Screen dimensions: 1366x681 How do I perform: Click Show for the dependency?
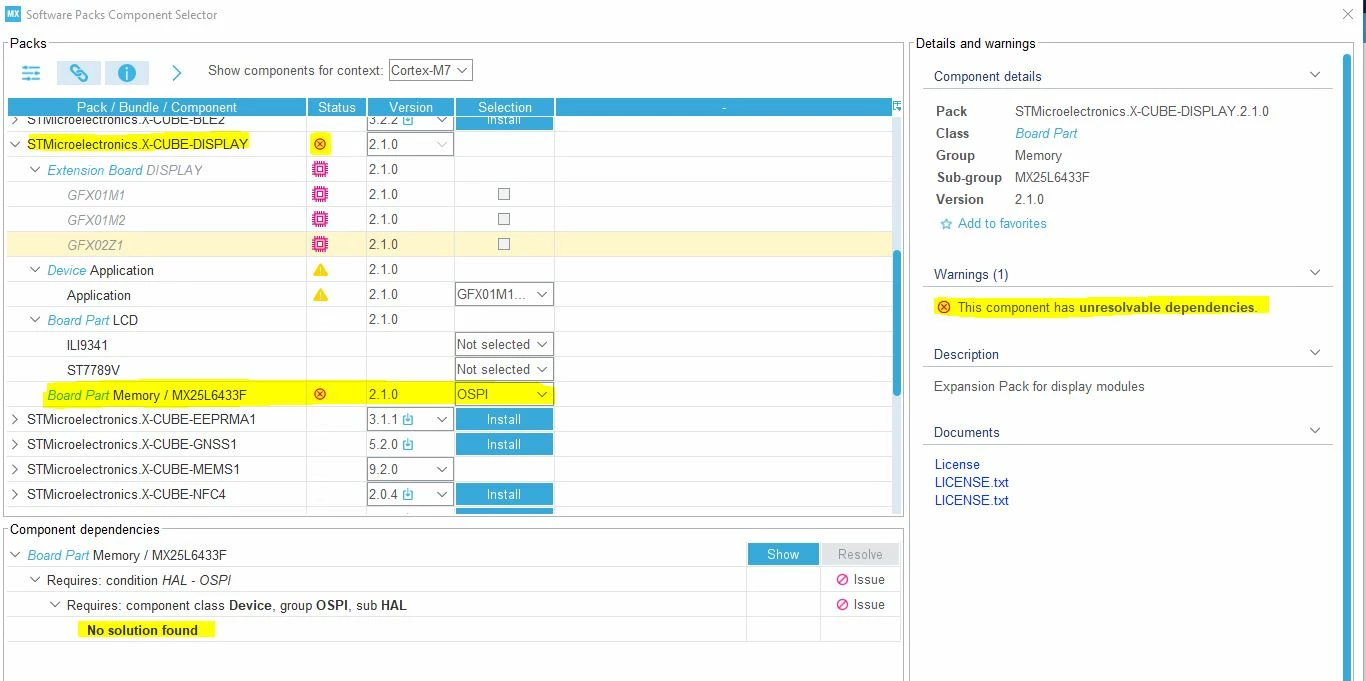pyautogui.click(x=783, y=554)
